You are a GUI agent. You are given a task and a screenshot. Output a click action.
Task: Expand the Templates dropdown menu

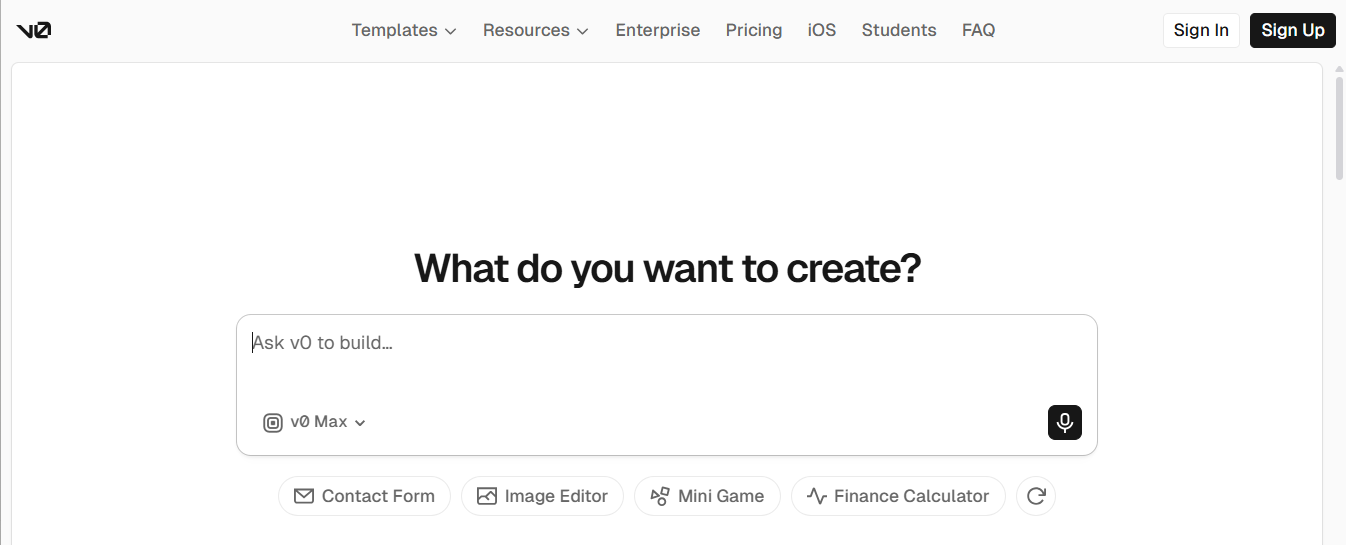[x=403, y=30]
